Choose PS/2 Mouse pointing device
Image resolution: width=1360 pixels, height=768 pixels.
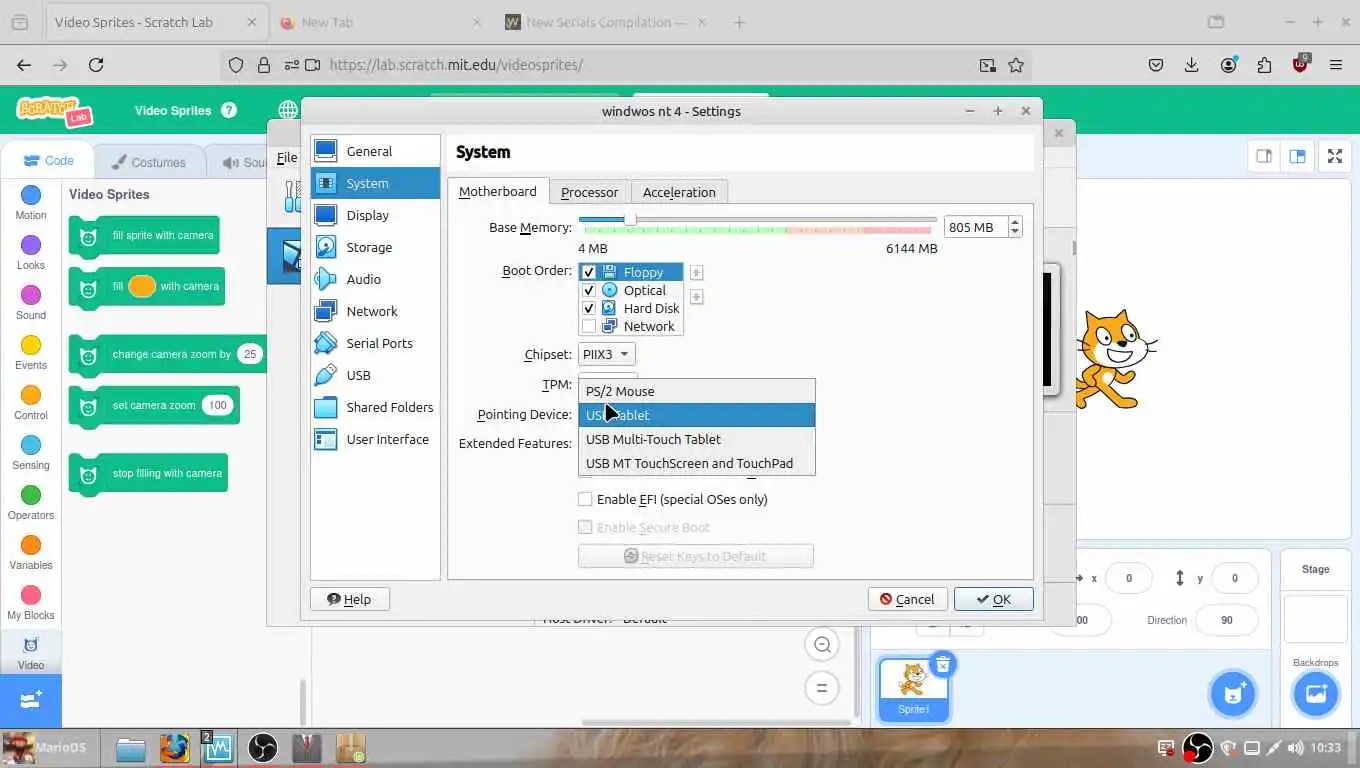[x=697, y=391]
